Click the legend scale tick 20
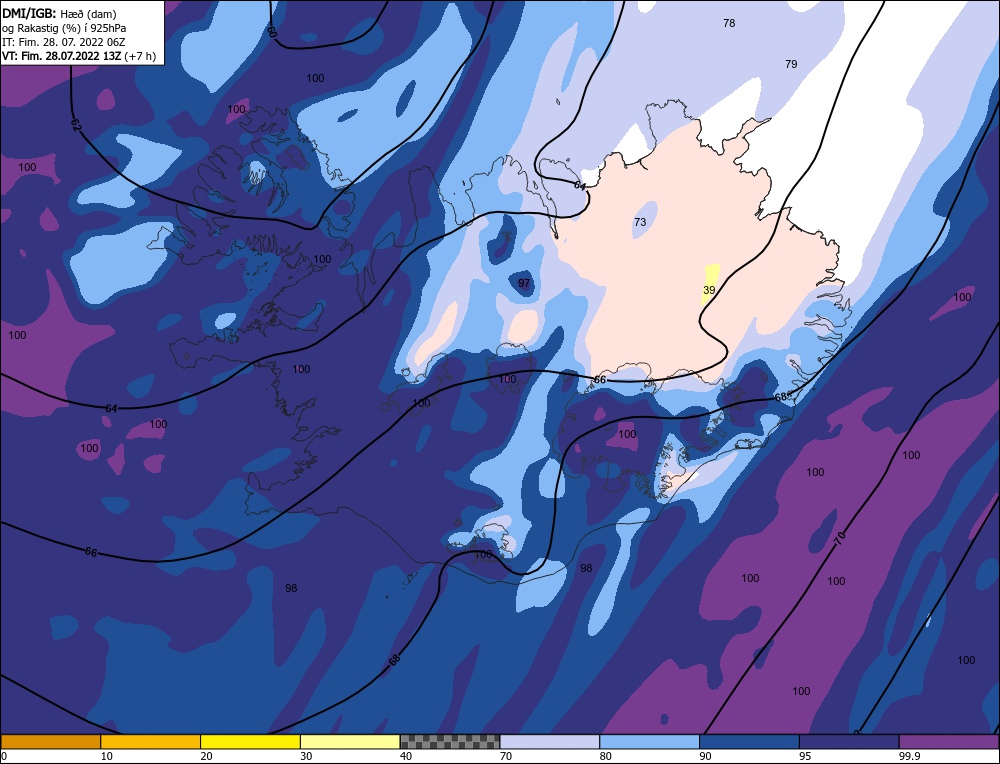Image resolution: width=1000 pixels, height=764 pixels. pyautogui.click(x=206, y=756)
